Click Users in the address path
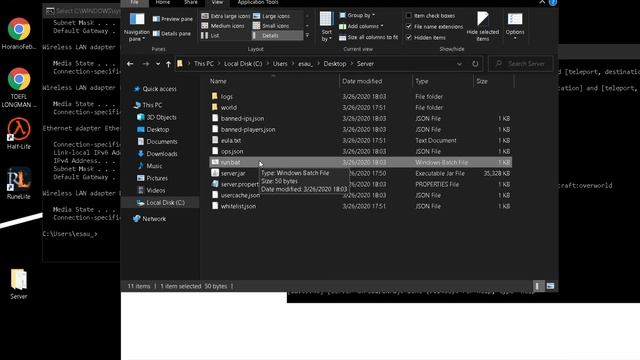 280,64
